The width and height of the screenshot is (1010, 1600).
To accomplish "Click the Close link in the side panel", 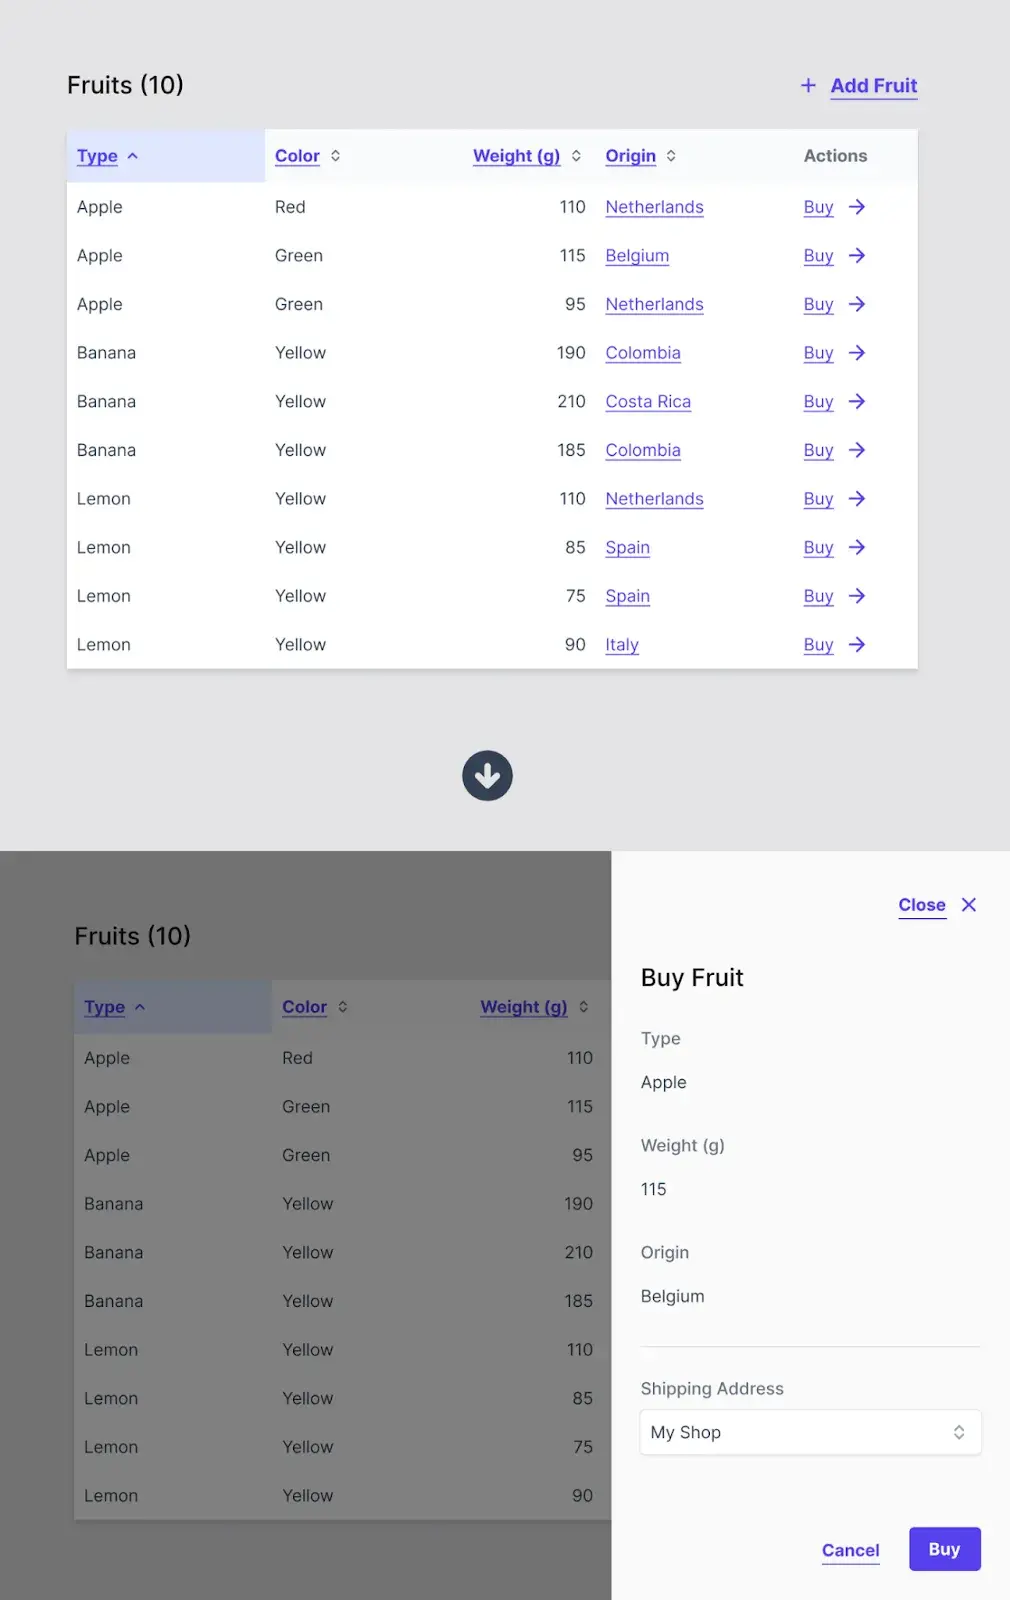I will tap(922, 905).
